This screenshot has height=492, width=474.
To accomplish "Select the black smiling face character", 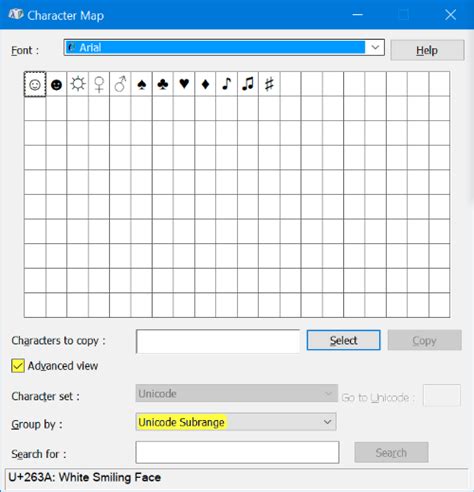I will [x=56, y=84].
